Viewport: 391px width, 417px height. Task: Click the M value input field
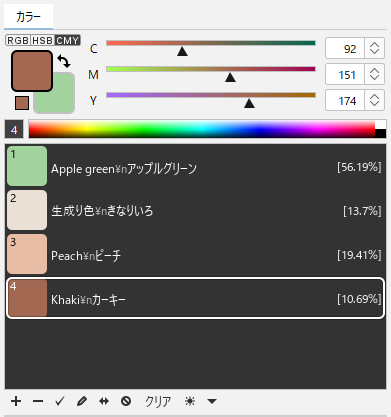pos(345,74)
